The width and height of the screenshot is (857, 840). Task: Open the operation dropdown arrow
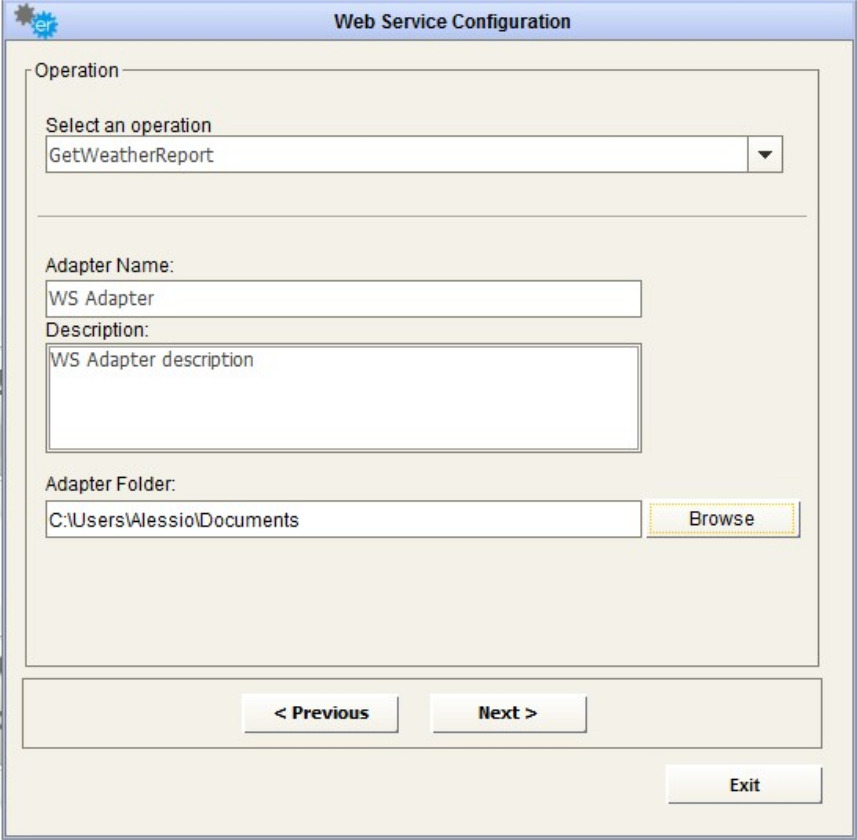point(765,155)
